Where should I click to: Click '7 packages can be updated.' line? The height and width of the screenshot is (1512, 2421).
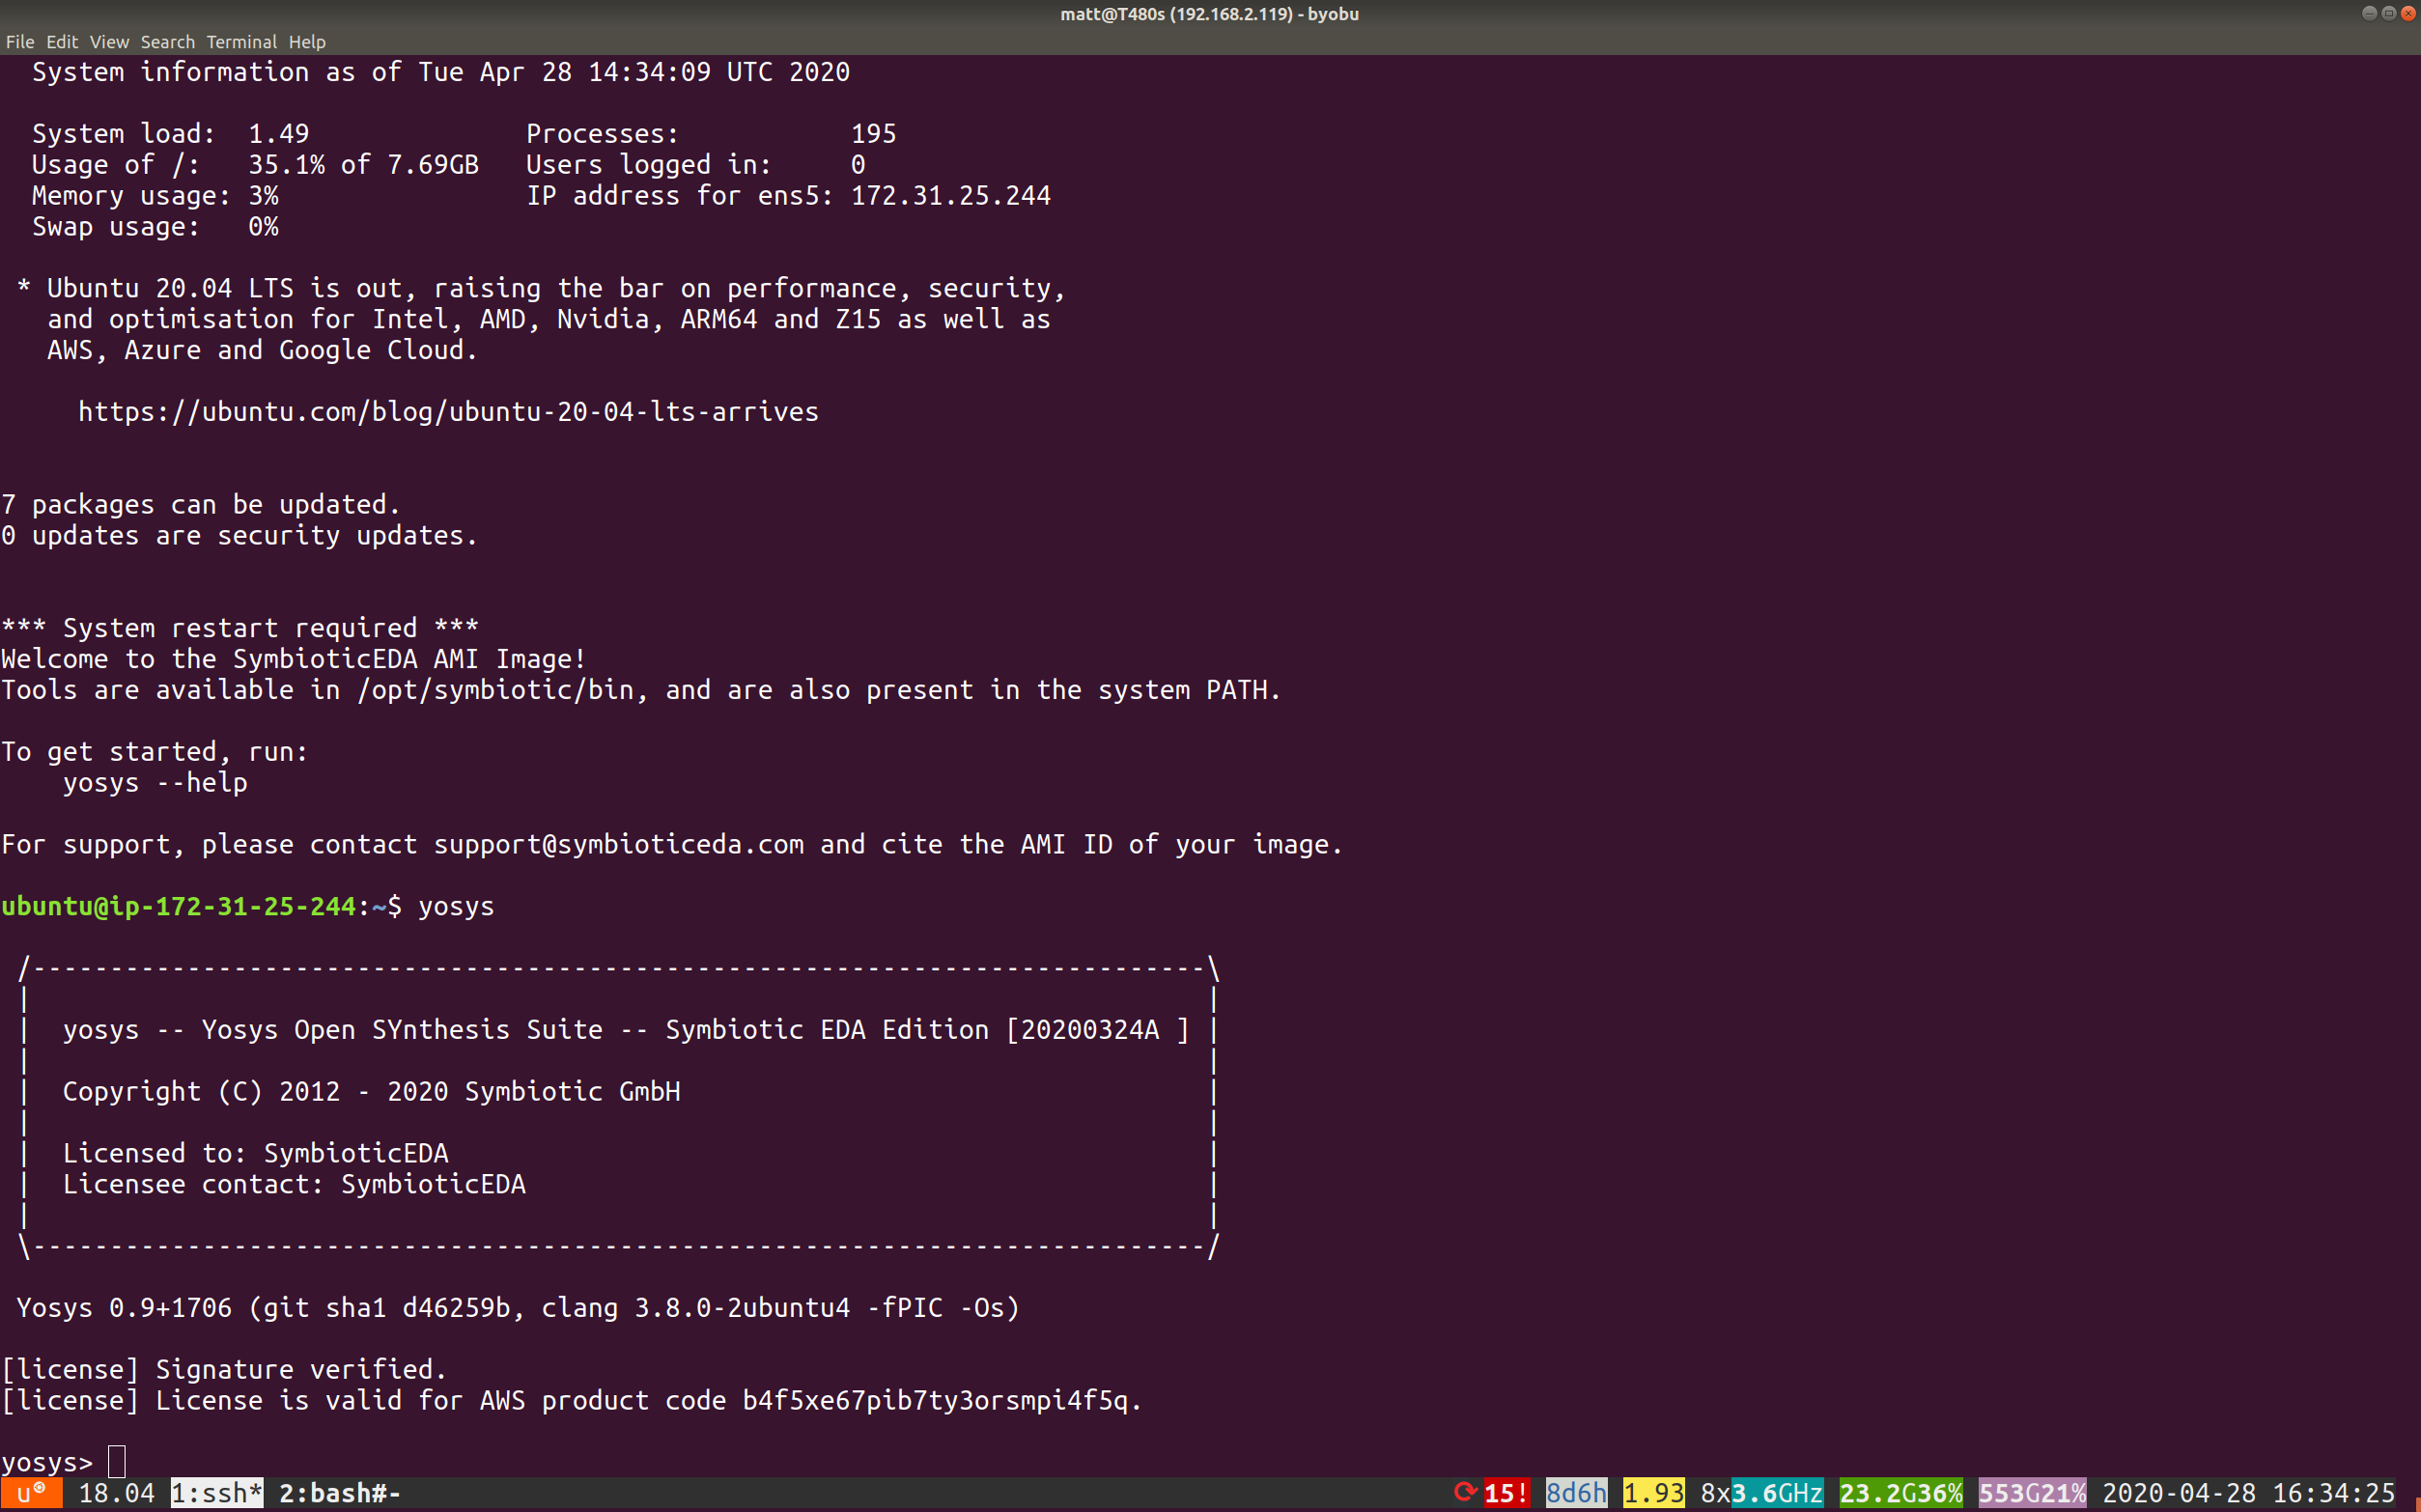click(x=200, y=504)
